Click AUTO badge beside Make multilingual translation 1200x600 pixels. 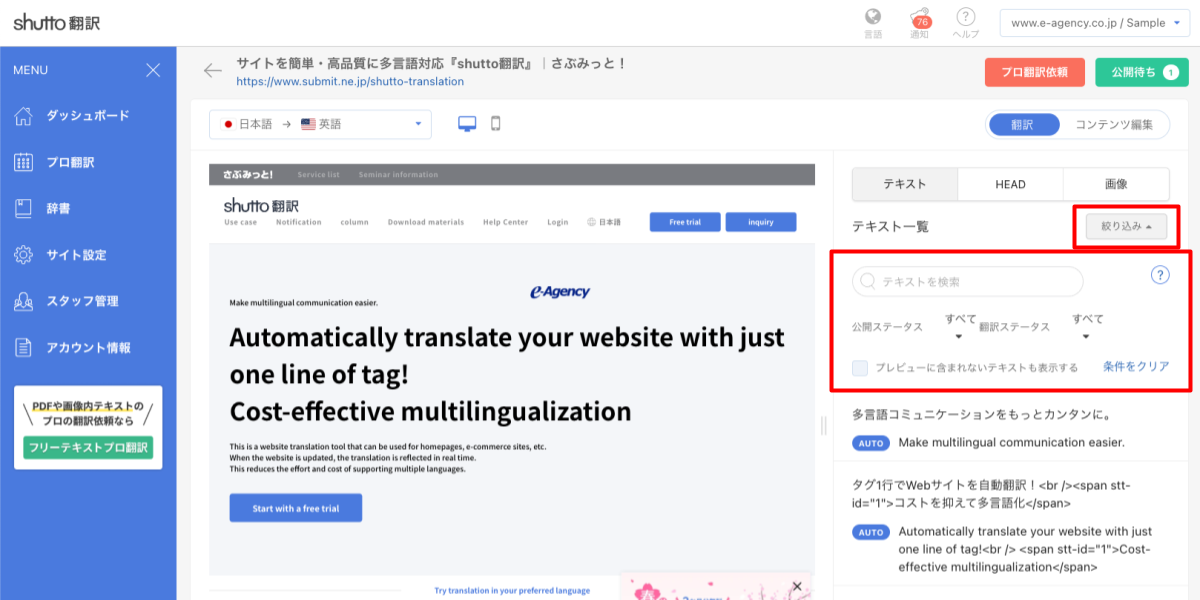(871, 442)
